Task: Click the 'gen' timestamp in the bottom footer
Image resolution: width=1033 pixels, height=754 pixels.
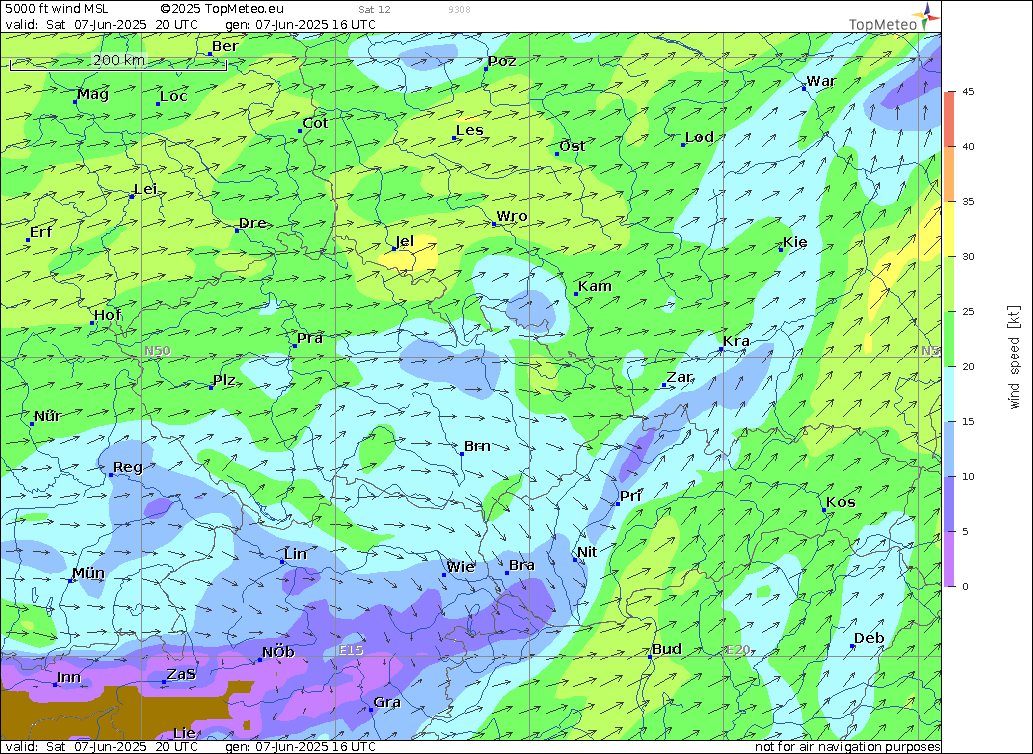Action: (300, 747)
